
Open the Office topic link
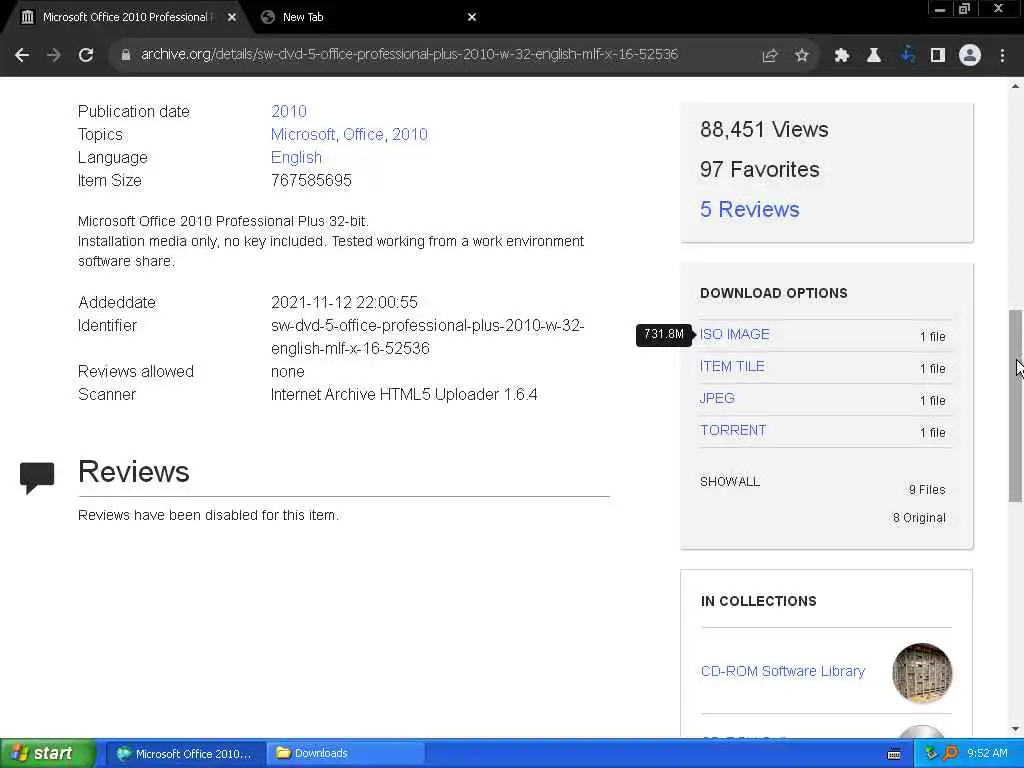363,135
